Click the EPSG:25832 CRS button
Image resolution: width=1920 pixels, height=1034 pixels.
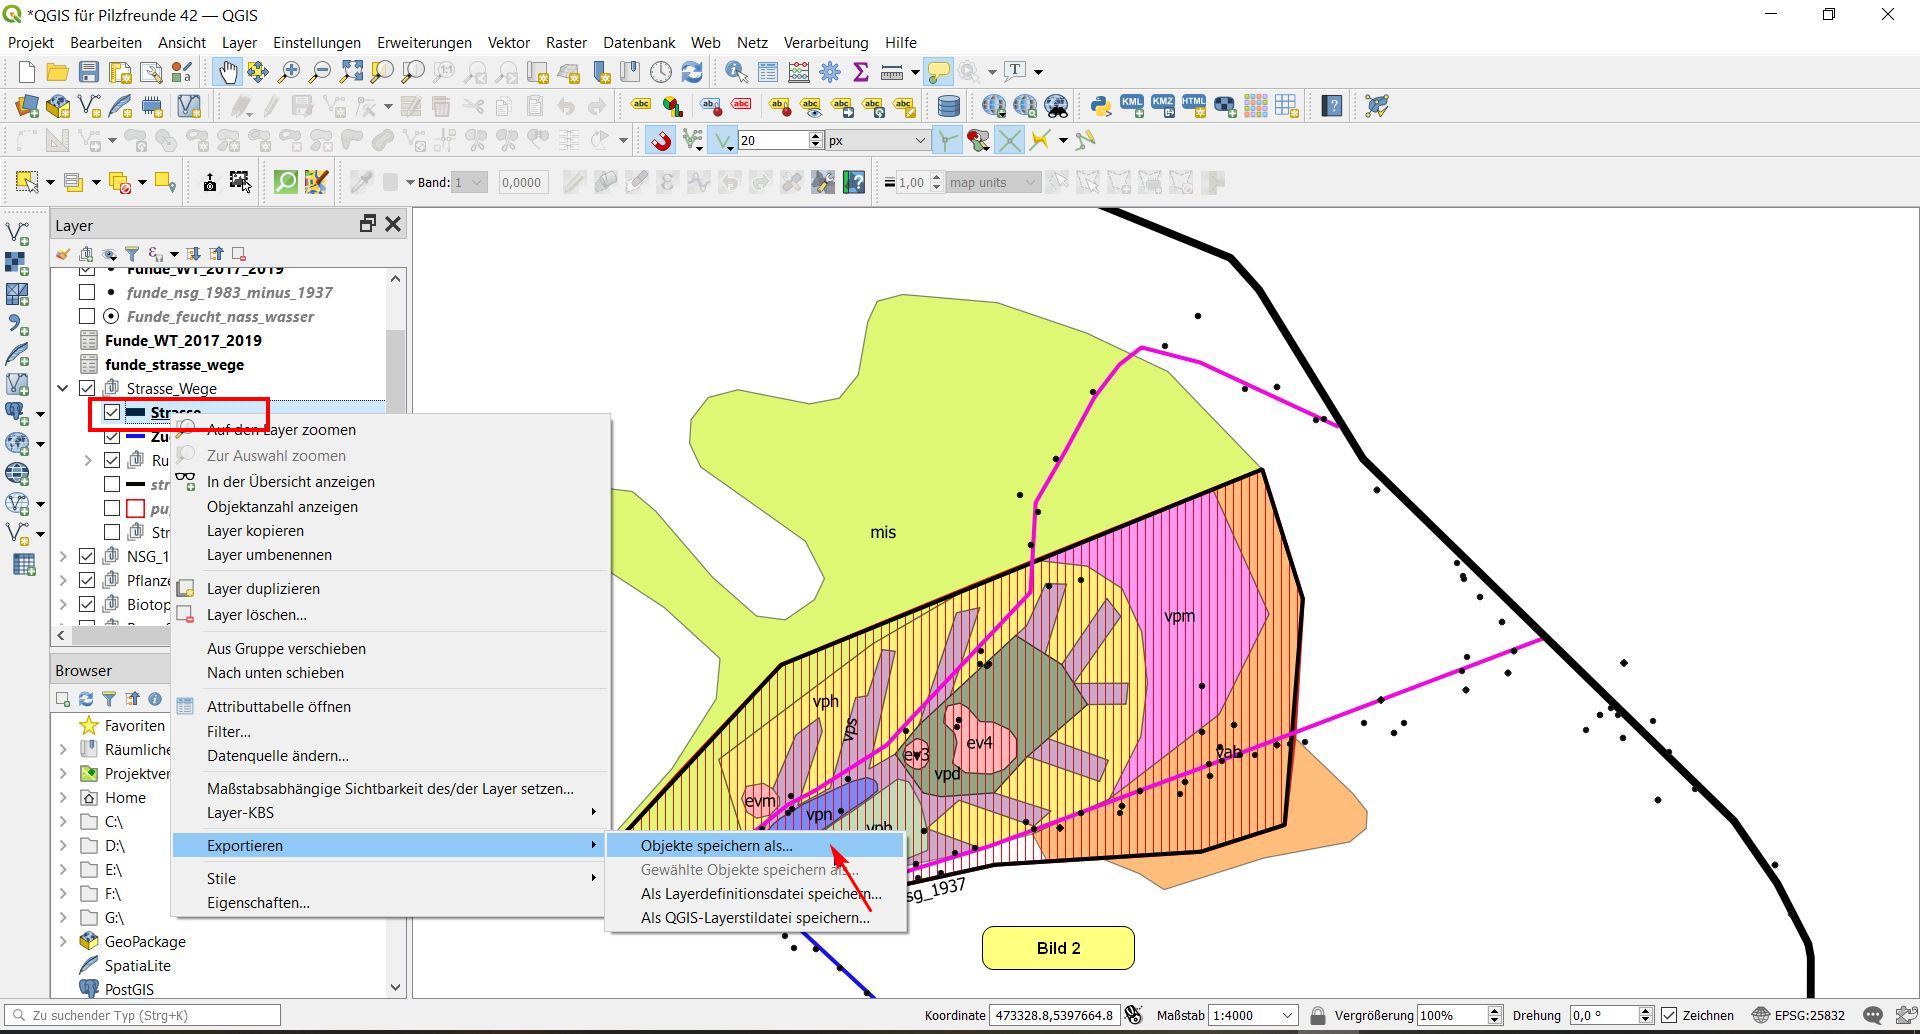tap(1798, 1015)
